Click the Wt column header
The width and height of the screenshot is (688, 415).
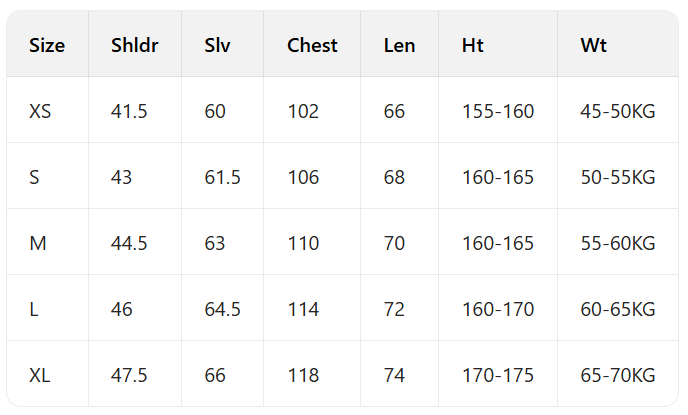click(x=593, y=45)
